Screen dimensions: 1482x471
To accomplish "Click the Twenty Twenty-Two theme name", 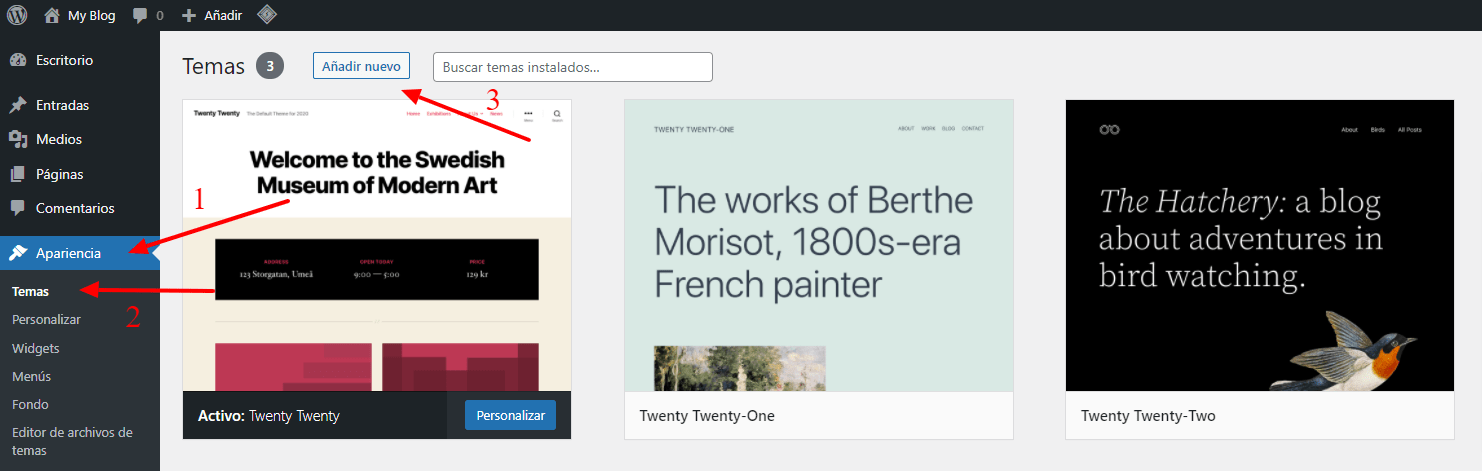I will click(x=1149, y=415).
